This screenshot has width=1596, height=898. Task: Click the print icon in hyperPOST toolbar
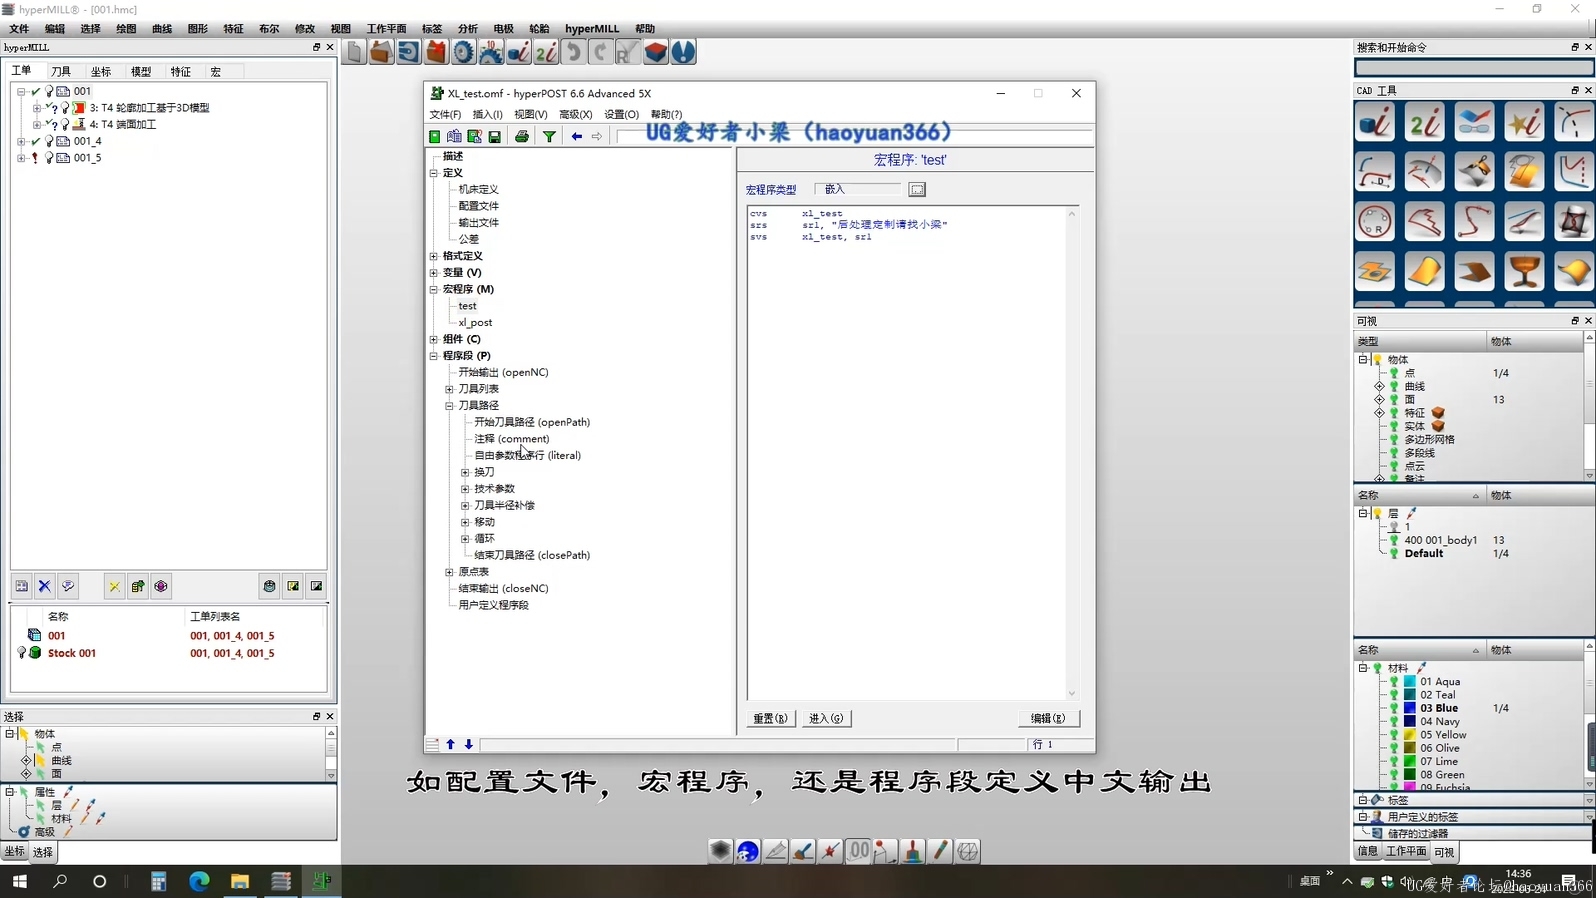pos(522,137)
